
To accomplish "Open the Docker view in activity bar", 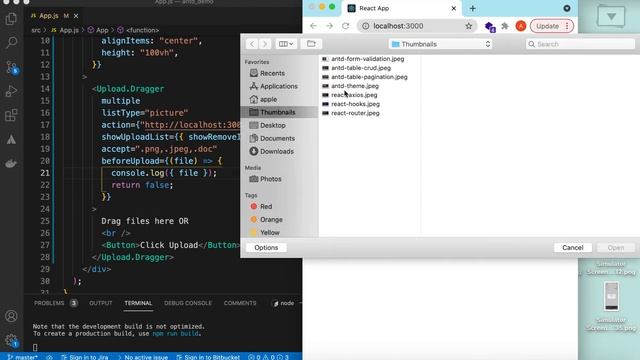I will (x=11, y=164).
